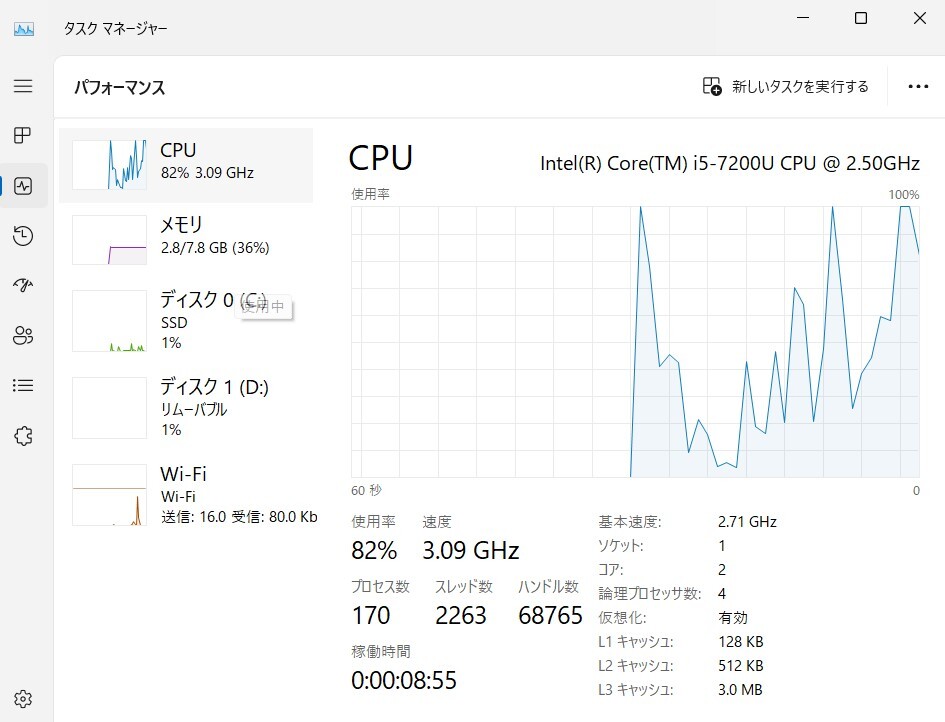Image resolution: width=945 pixels, height=722 pixels.
Task: Click the Wi-Fi mini graph thumbnail
Action: tap(109, 495)
